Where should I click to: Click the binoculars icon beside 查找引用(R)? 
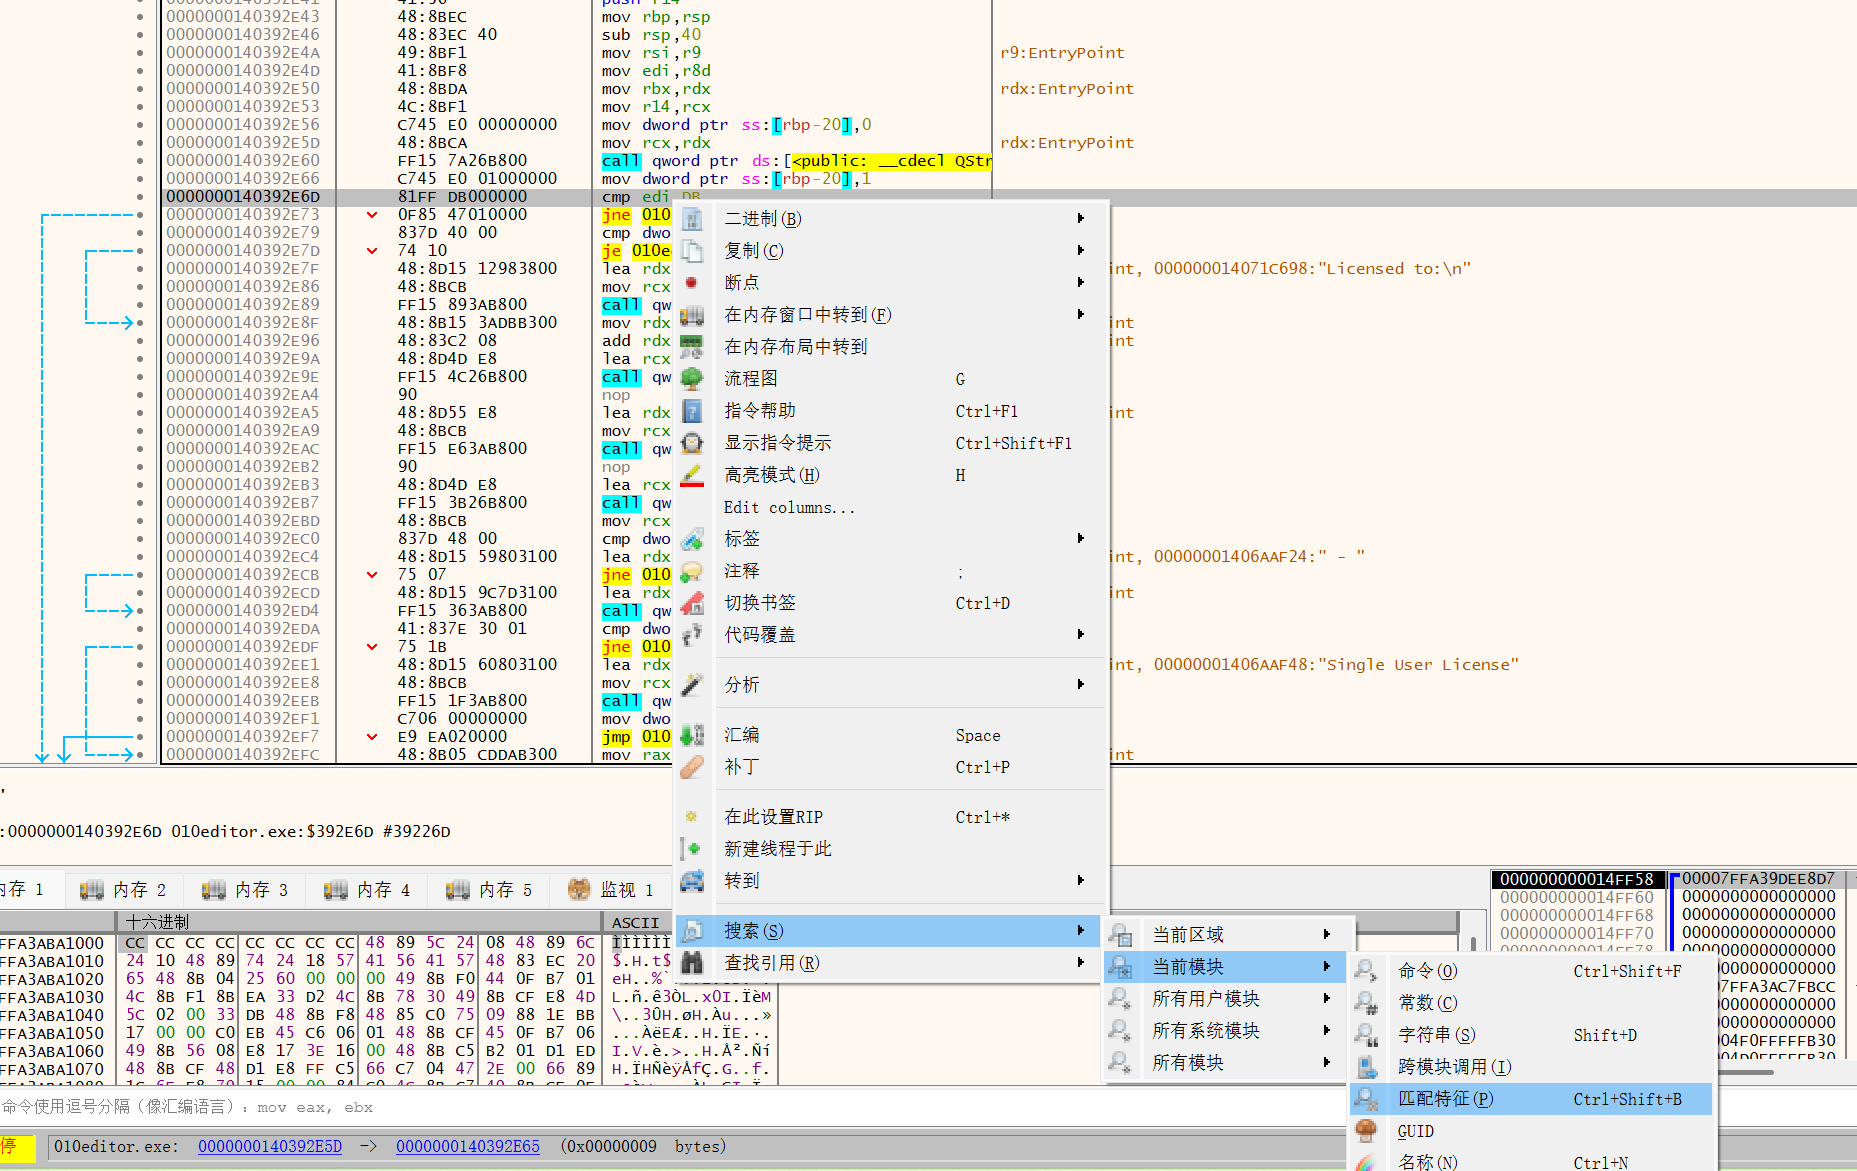pyautogui.click(x=691, y=963)
